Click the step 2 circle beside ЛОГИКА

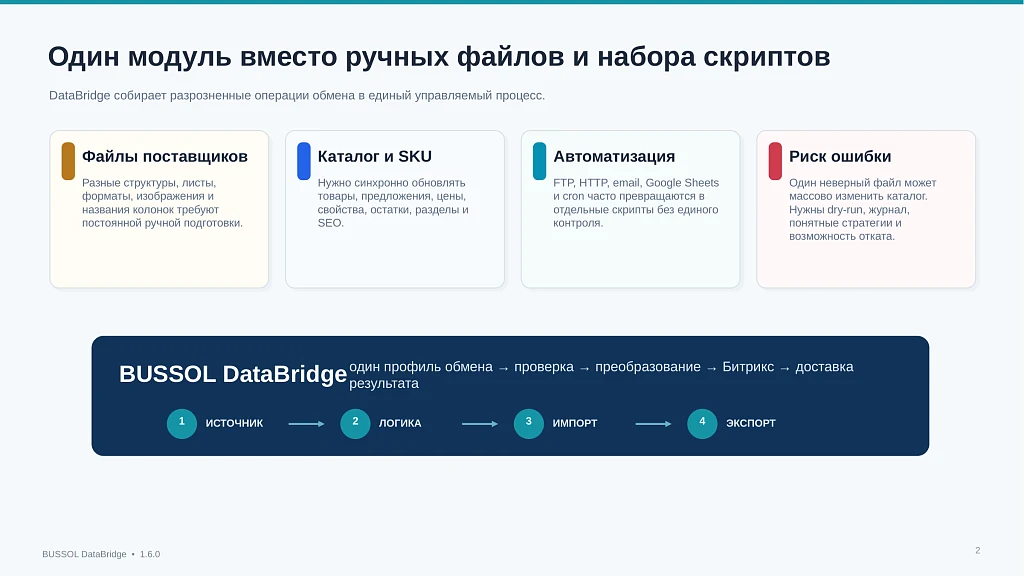click(x=355, y=423)
